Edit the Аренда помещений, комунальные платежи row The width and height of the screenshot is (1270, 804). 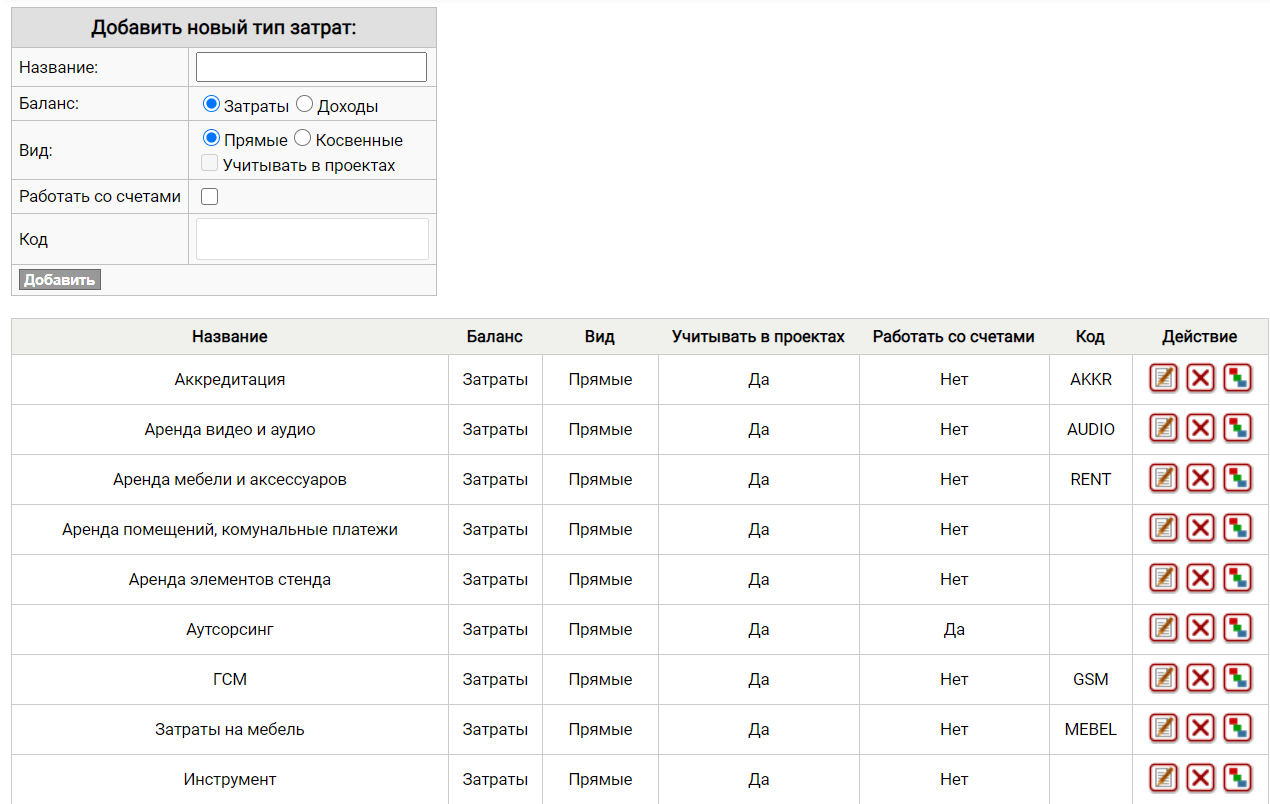[x=1163, y=528]
